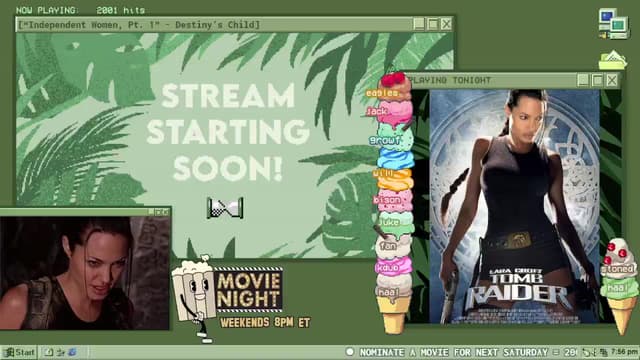Click the hourglass loading icon
Viewport: 640px width, 360px height.
pos(225,208)
